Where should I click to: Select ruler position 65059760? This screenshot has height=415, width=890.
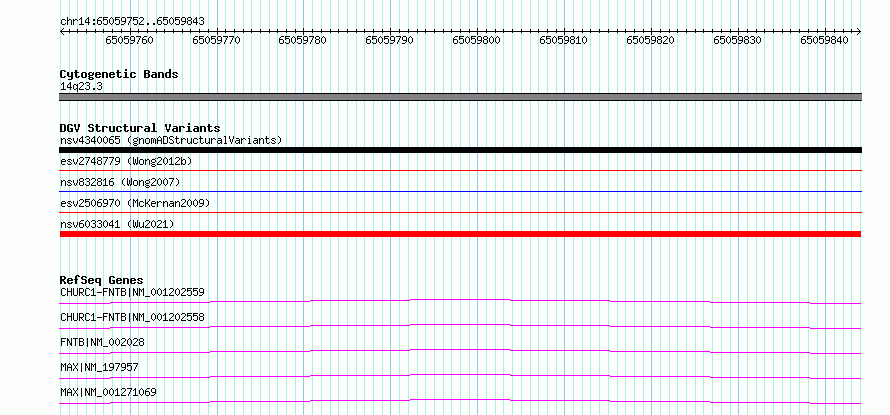pos(129,40)
